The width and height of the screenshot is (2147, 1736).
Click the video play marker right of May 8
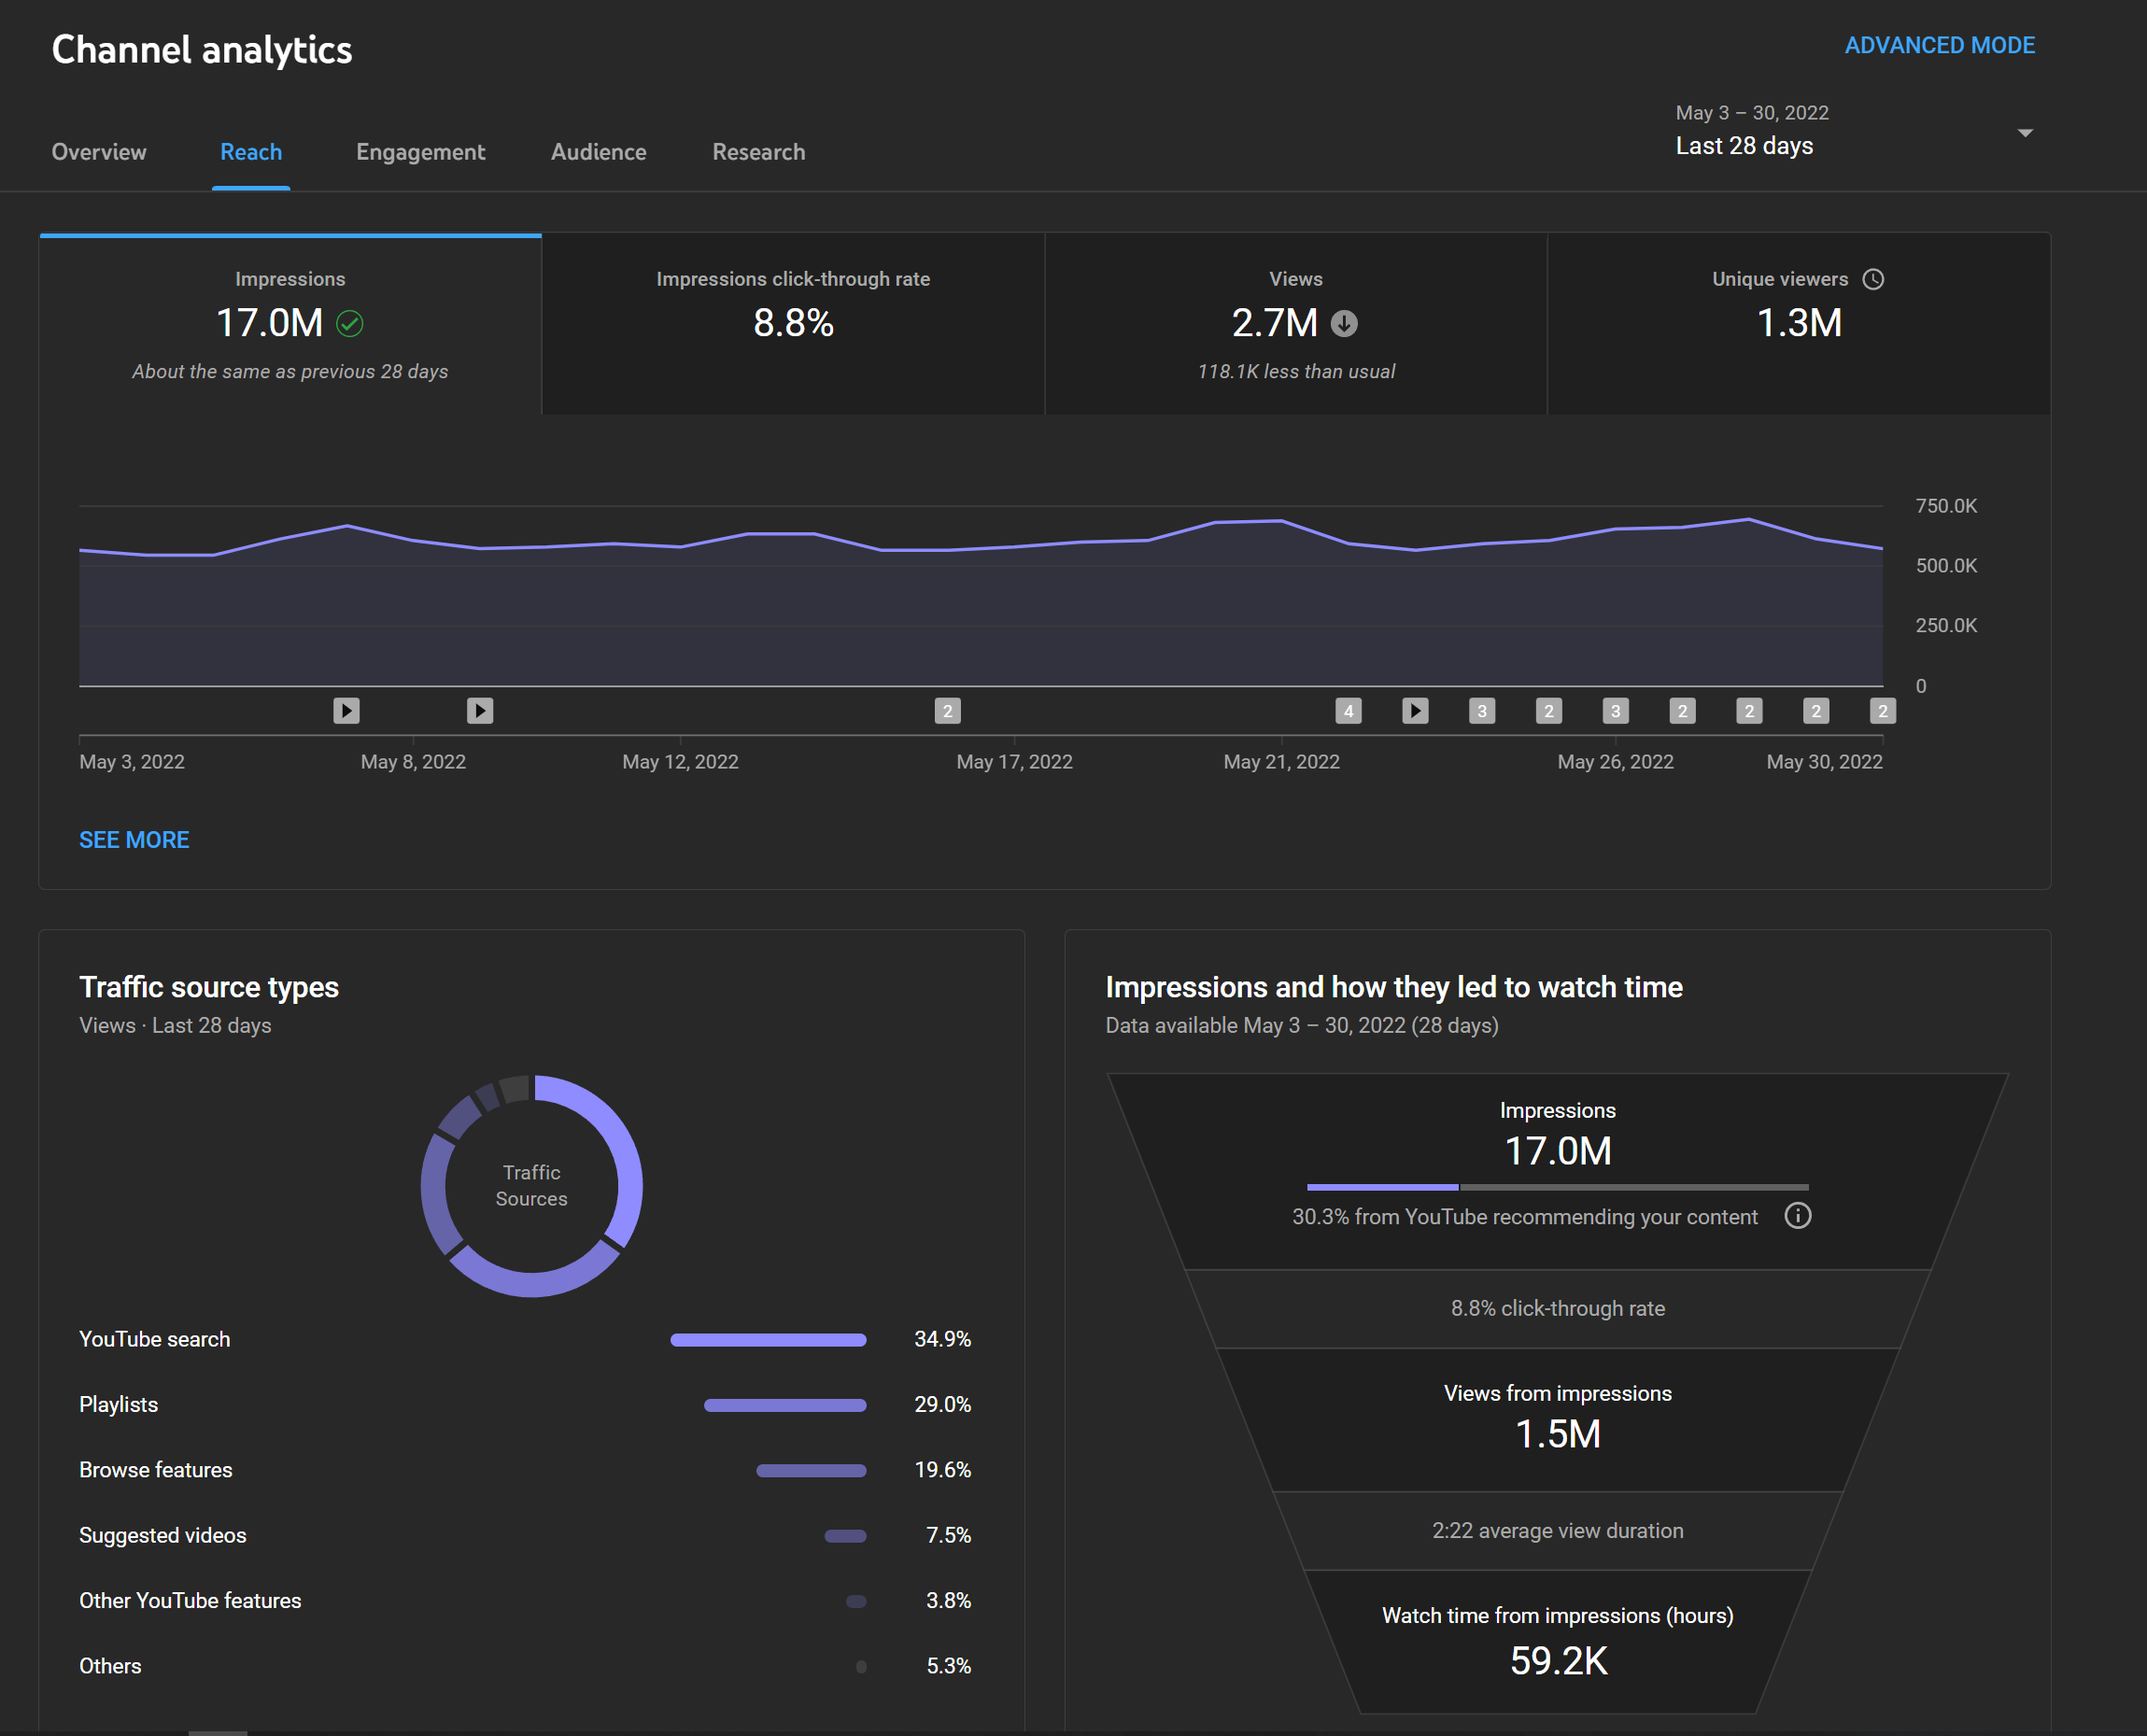pyautogui.click(x=480, y=711)
